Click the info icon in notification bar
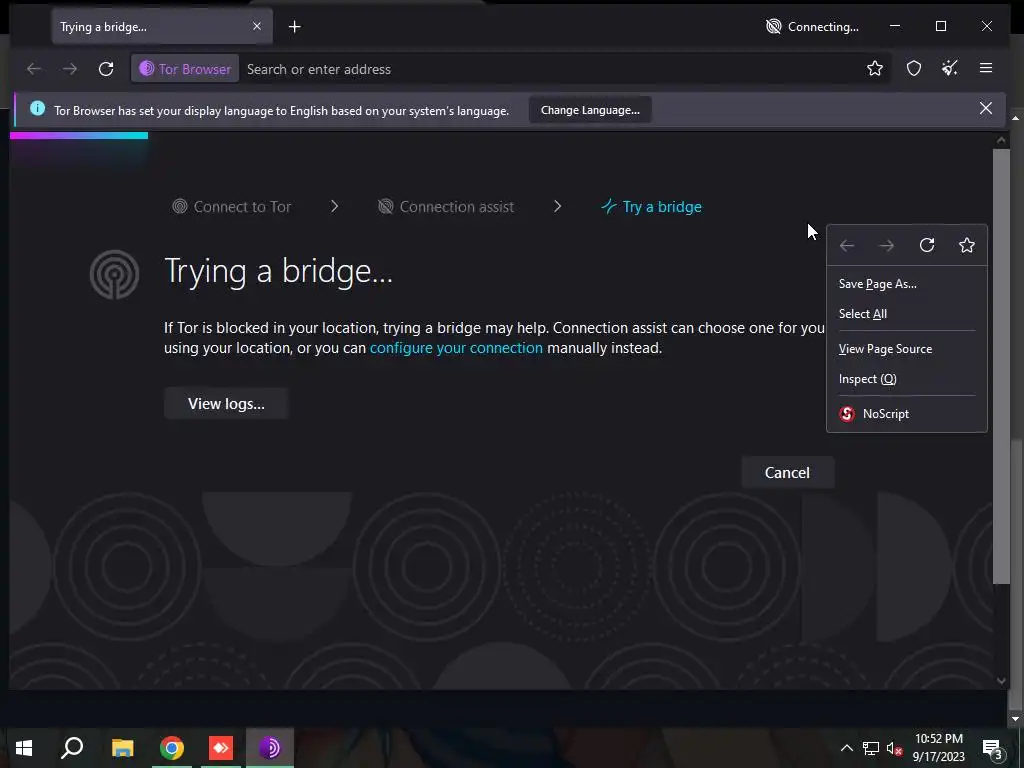Image resolution: width=1024 pixels, height=768 pixels. pyautogui.click(x=38, y=108)
